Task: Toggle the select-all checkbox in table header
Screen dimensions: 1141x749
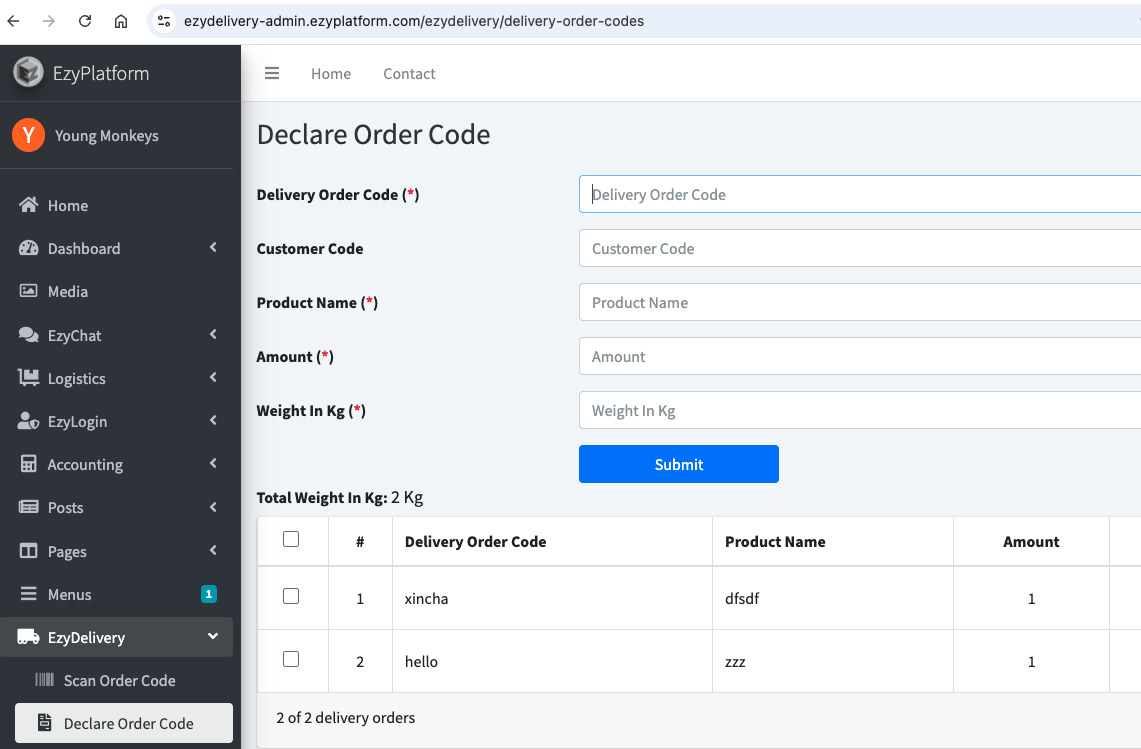Action: tap(291, 540)
